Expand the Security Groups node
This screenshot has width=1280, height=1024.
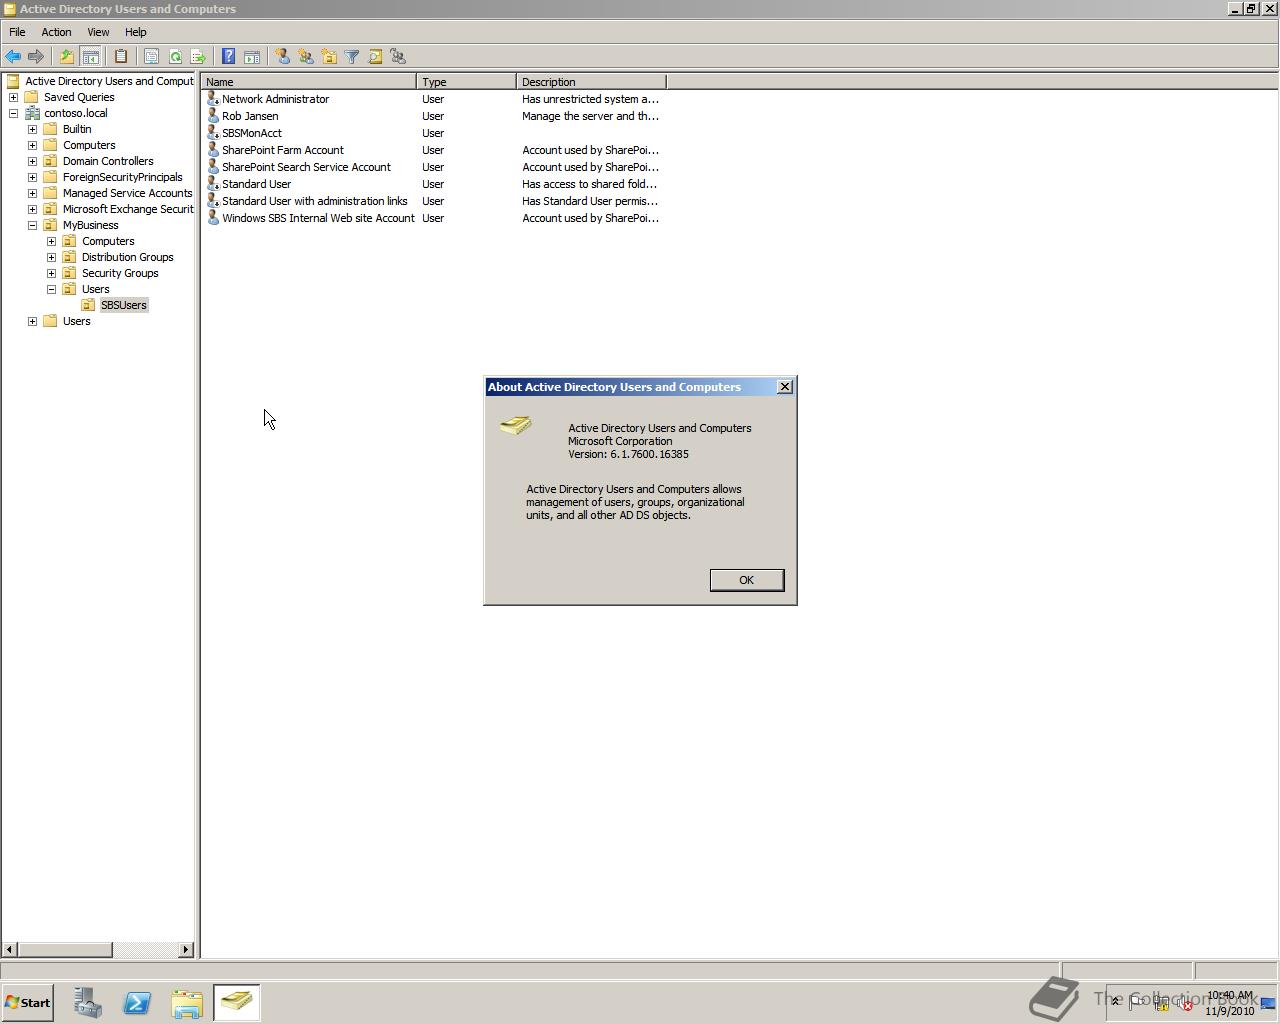pos(51,273)
